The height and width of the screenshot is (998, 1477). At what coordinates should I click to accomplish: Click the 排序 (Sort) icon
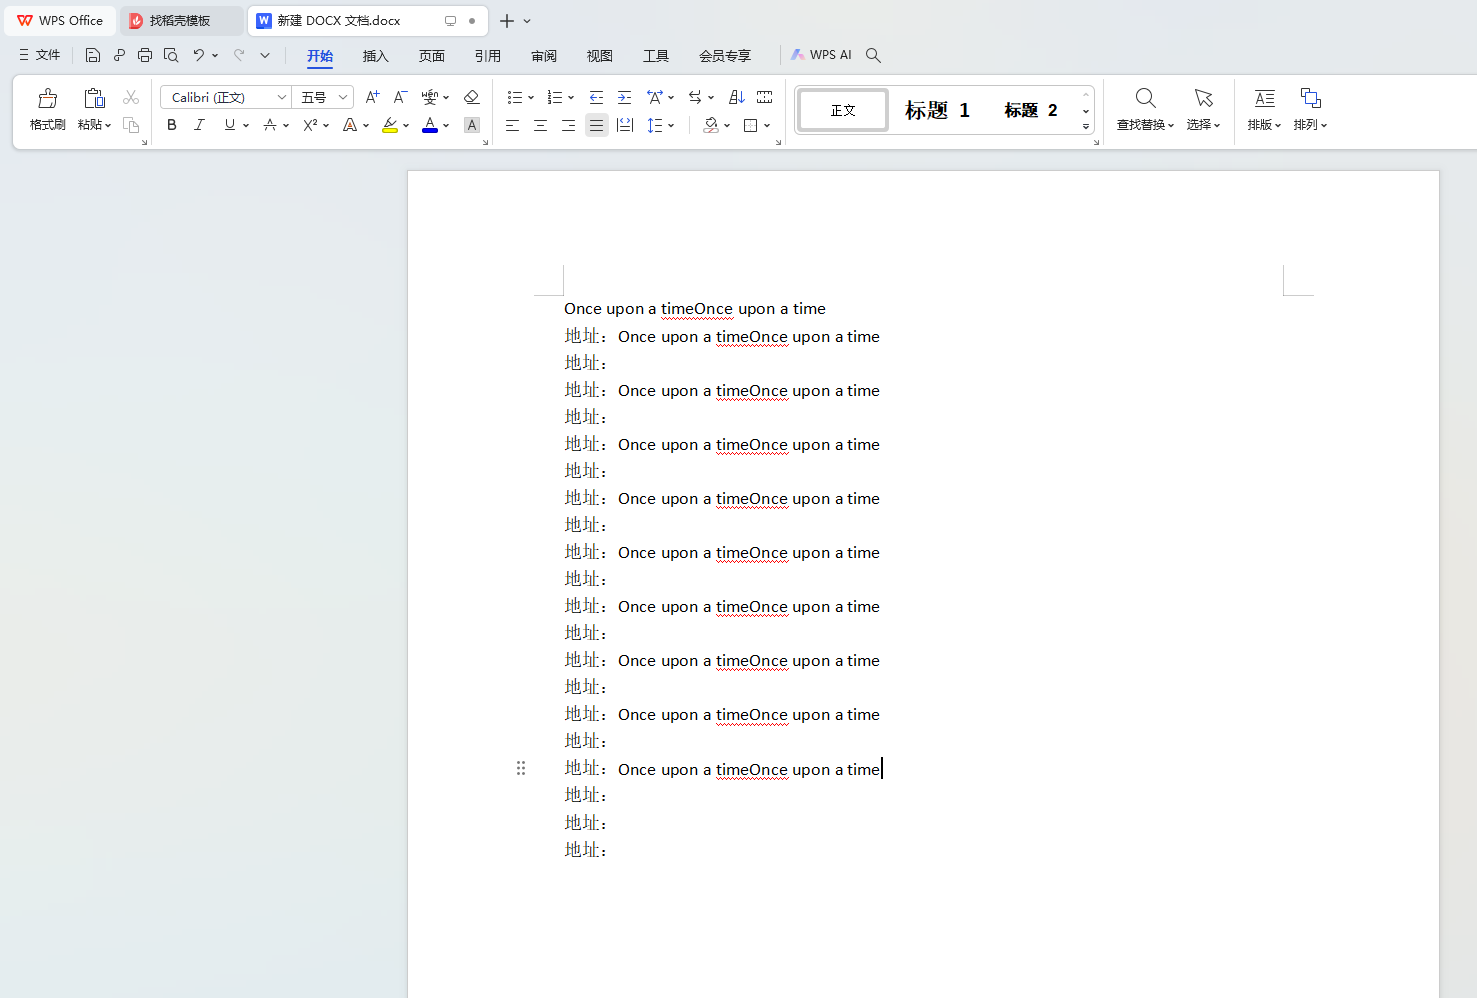736,97
